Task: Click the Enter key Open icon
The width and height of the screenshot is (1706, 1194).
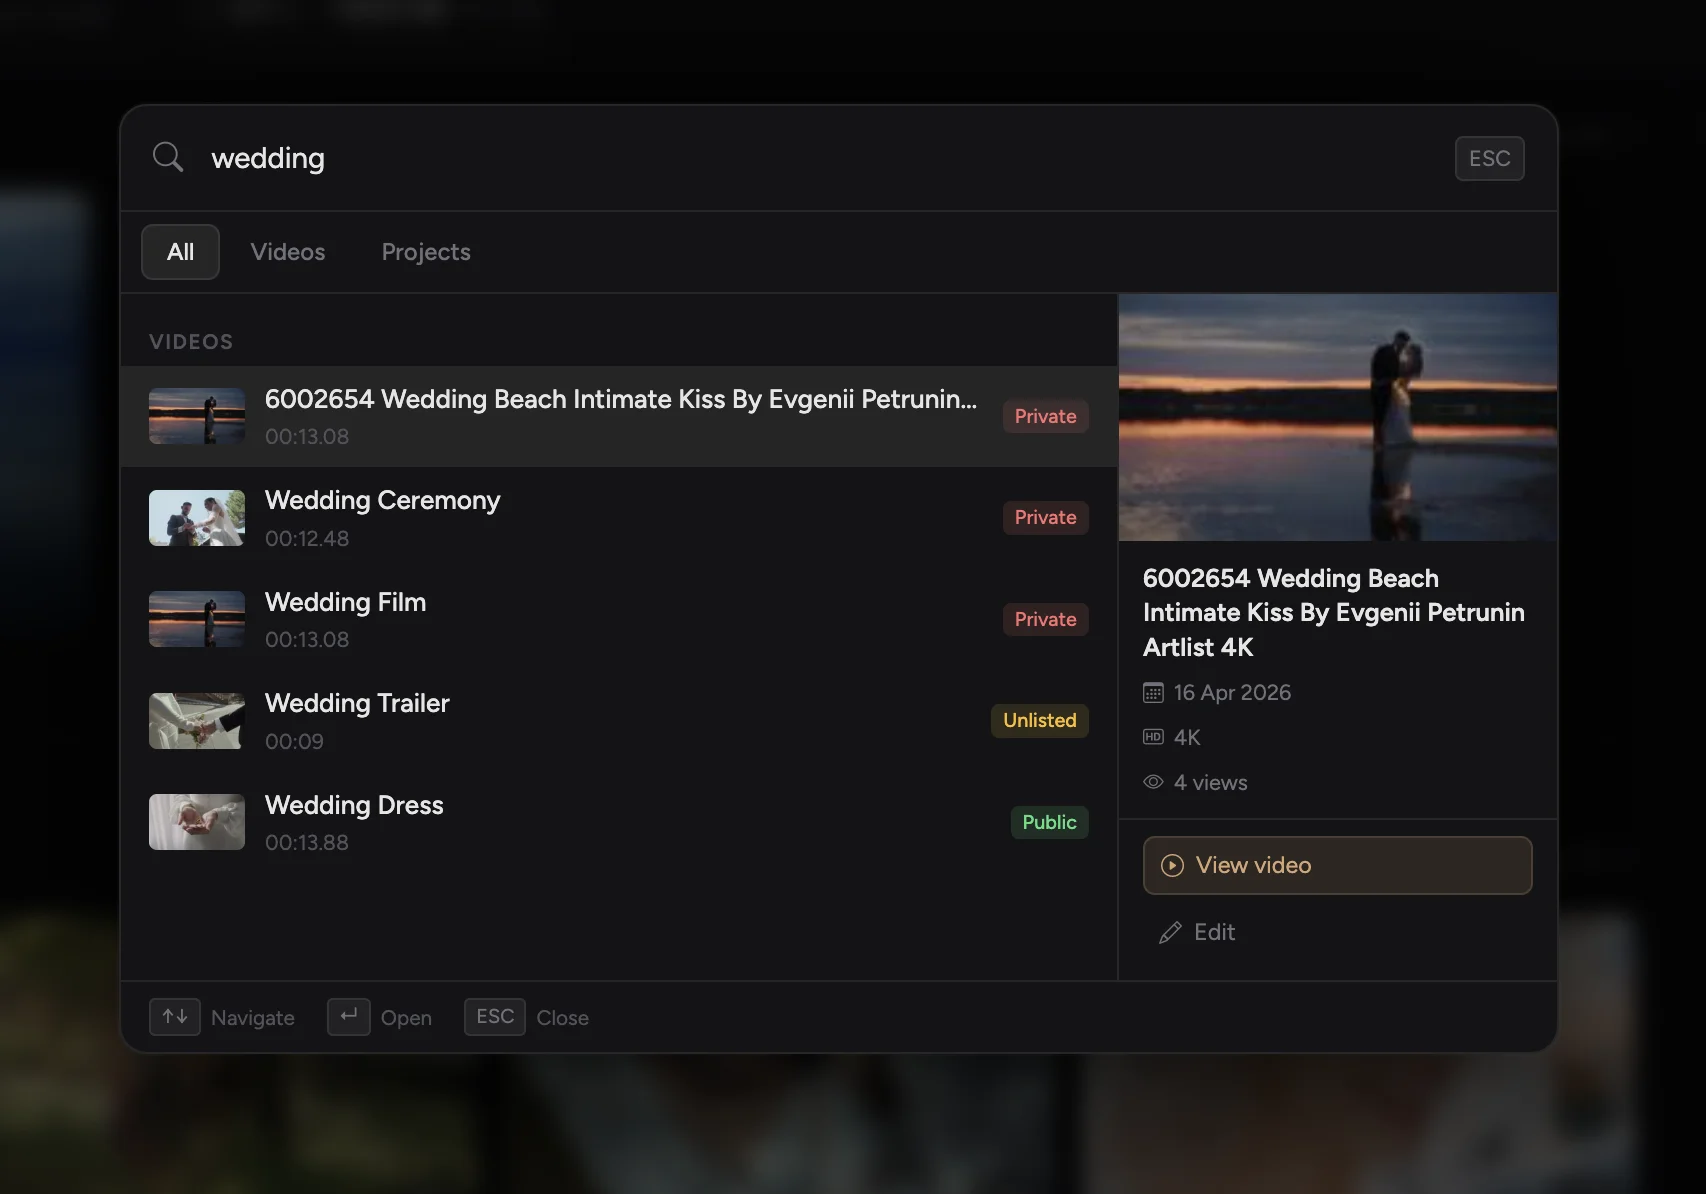Action: coord(349,1017)
